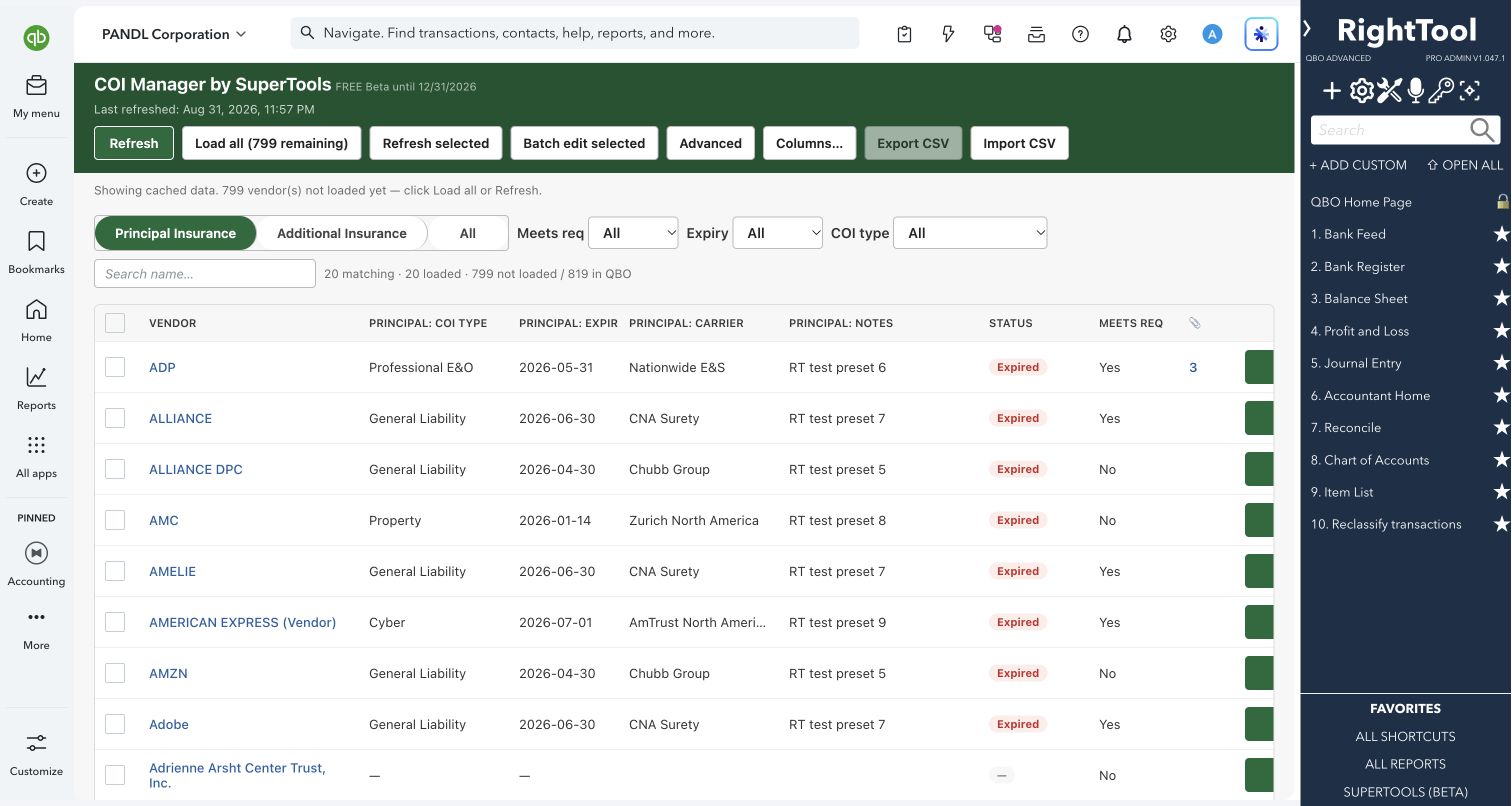
Task: Check the box for ALLIANCE DPC row
Action: [x=115, y=469]
